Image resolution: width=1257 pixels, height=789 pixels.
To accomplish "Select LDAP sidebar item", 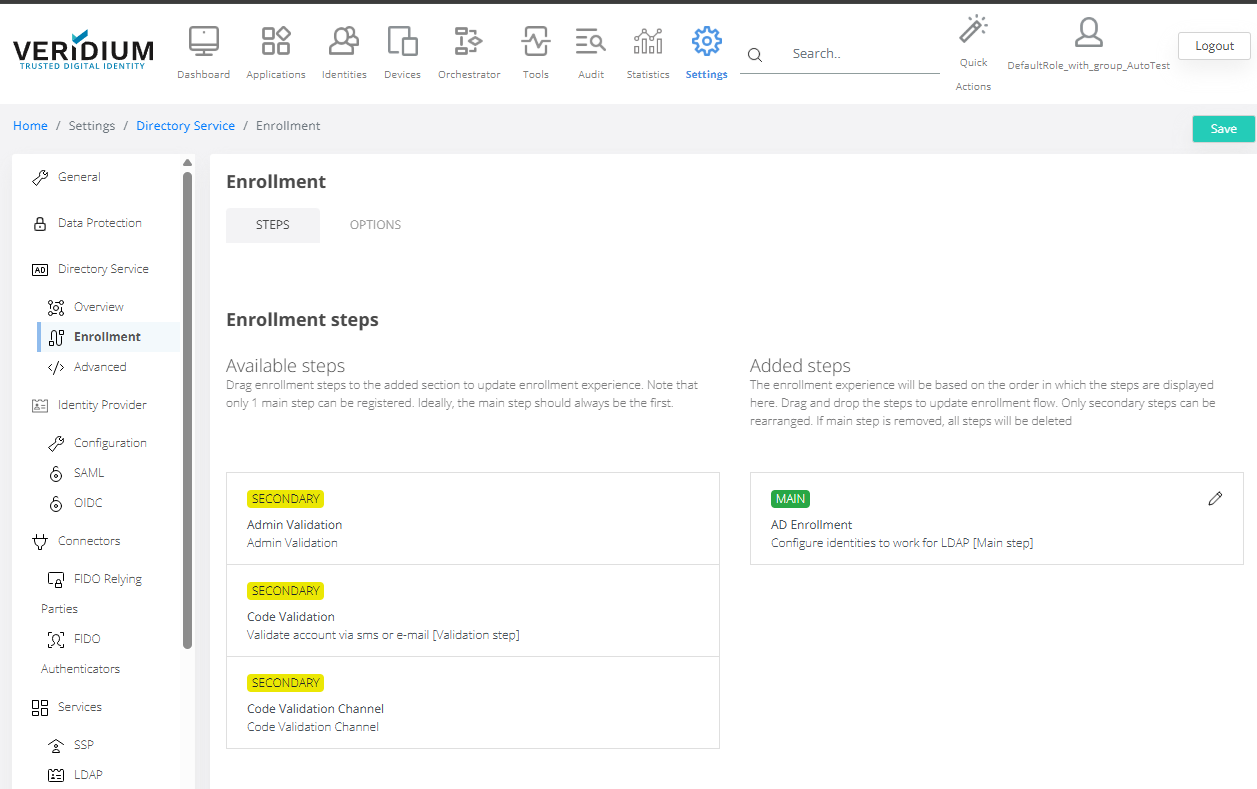I will (x=88, y=775).
